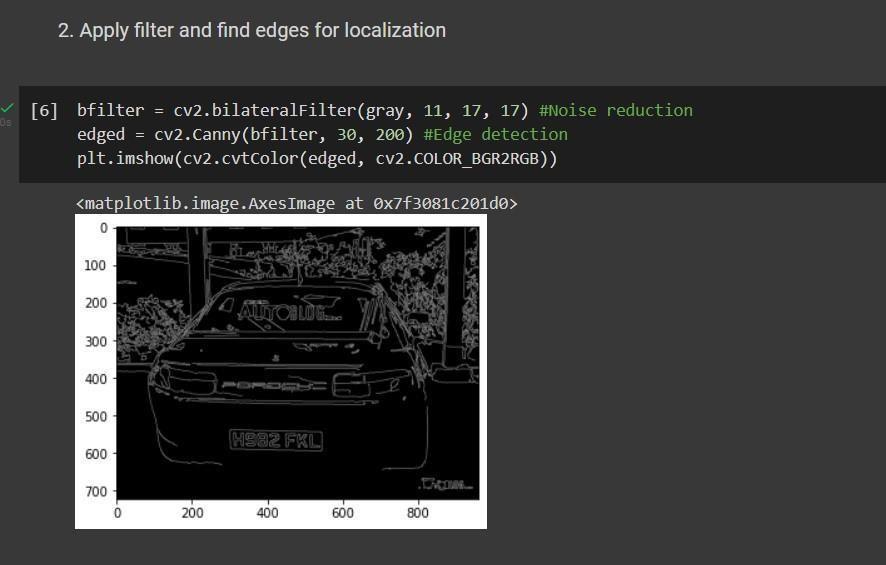Click the x-axis tick label 800
The width and height of the screenshot is (886, 565).
click(x=418, y=513)
